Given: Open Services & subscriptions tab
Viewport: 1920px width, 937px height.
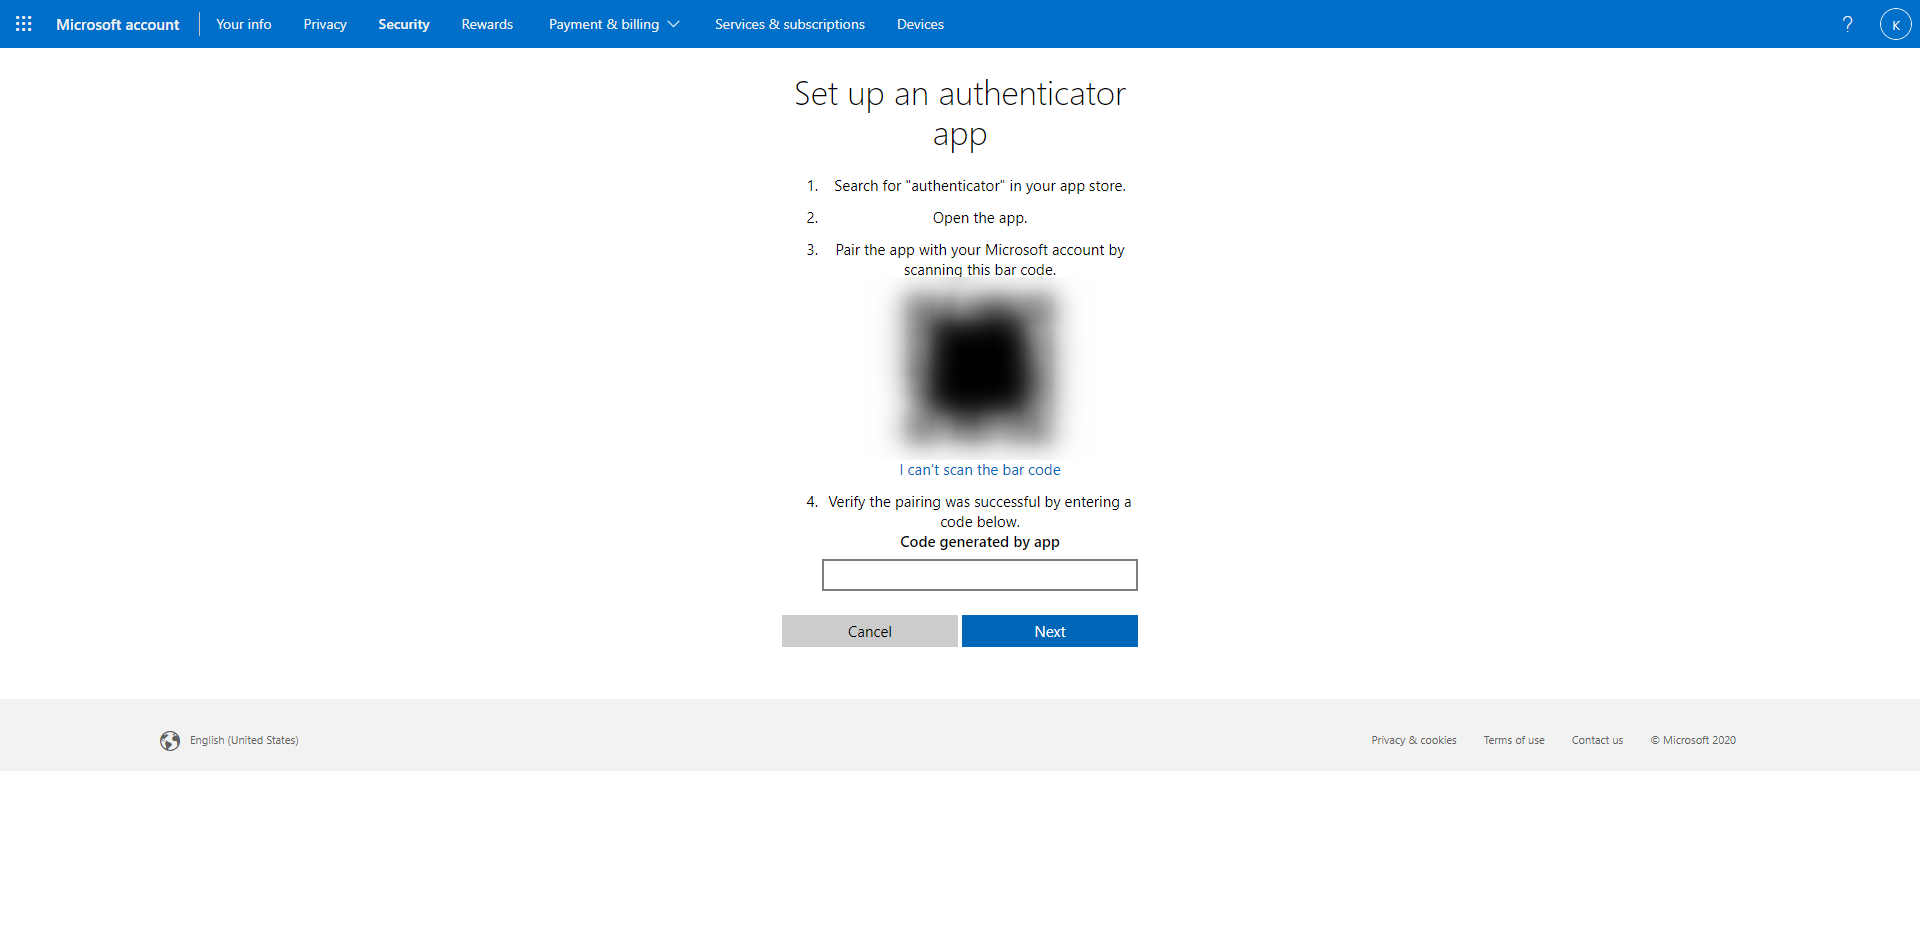Looking at the screenshot, I should 790,24.
